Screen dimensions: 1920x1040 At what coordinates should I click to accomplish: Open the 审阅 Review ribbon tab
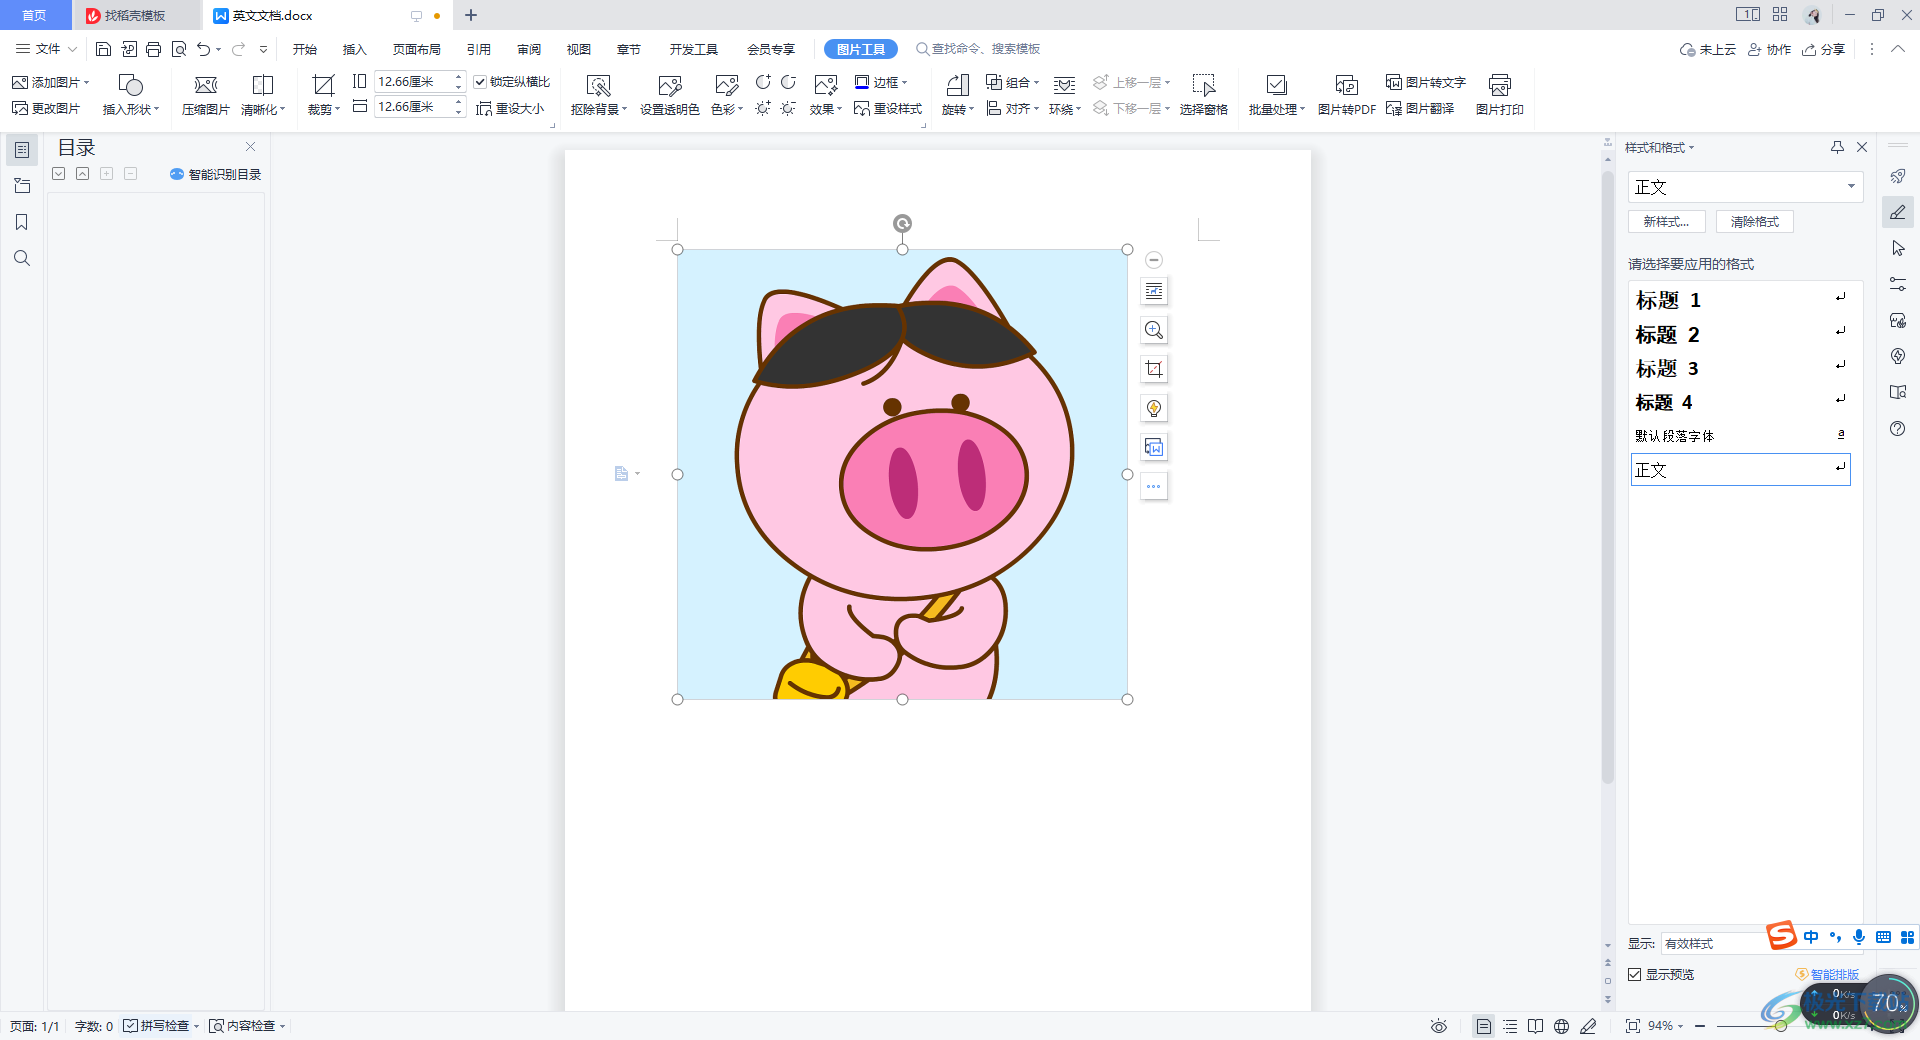pos(528,49)
